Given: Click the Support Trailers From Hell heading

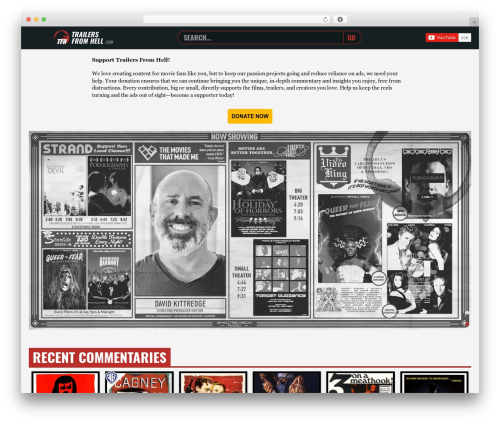Looking at the screenshot, I should (x=131, y=60).
